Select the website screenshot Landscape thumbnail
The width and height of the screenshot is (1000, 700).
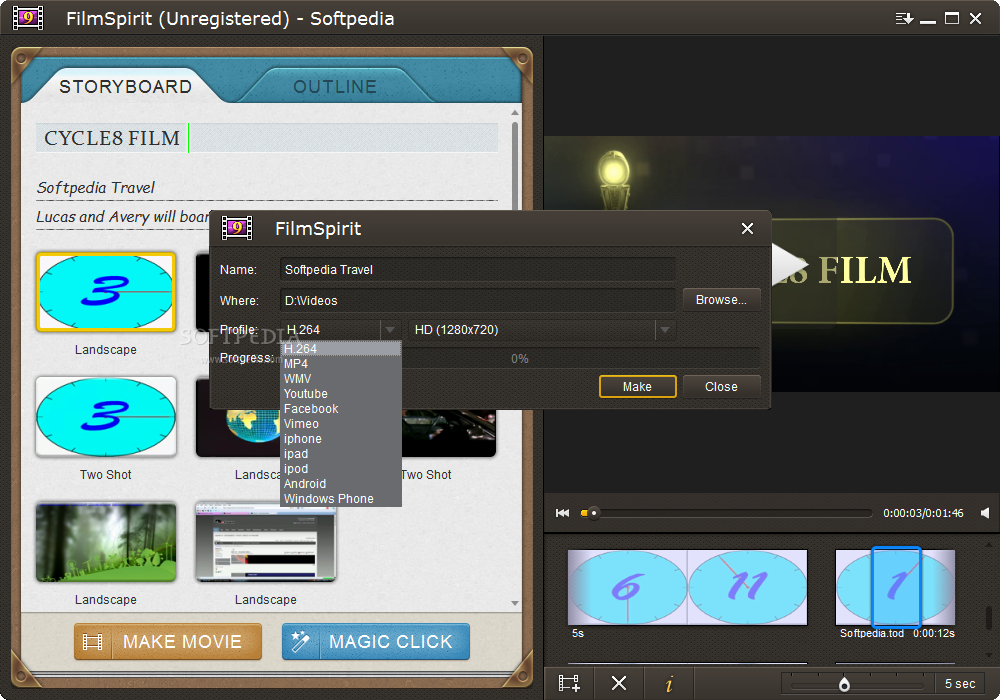click(266, 542)
